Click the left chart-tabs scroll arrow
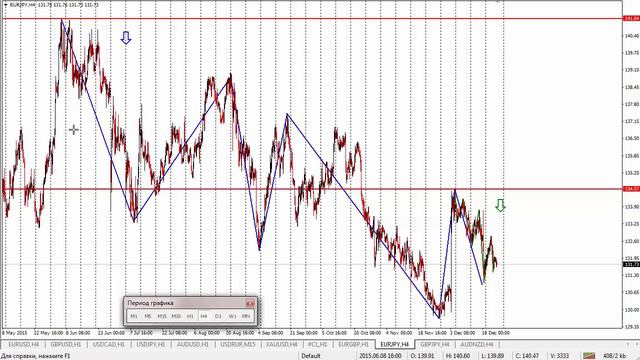Image resolution: width=640 pixels, height=360 pixels. click(628, 344)
